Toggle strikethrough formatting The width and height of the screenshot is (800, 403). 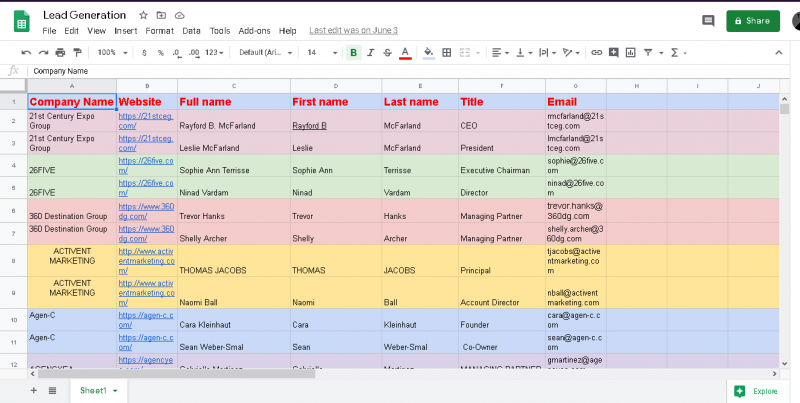(387, 52)
